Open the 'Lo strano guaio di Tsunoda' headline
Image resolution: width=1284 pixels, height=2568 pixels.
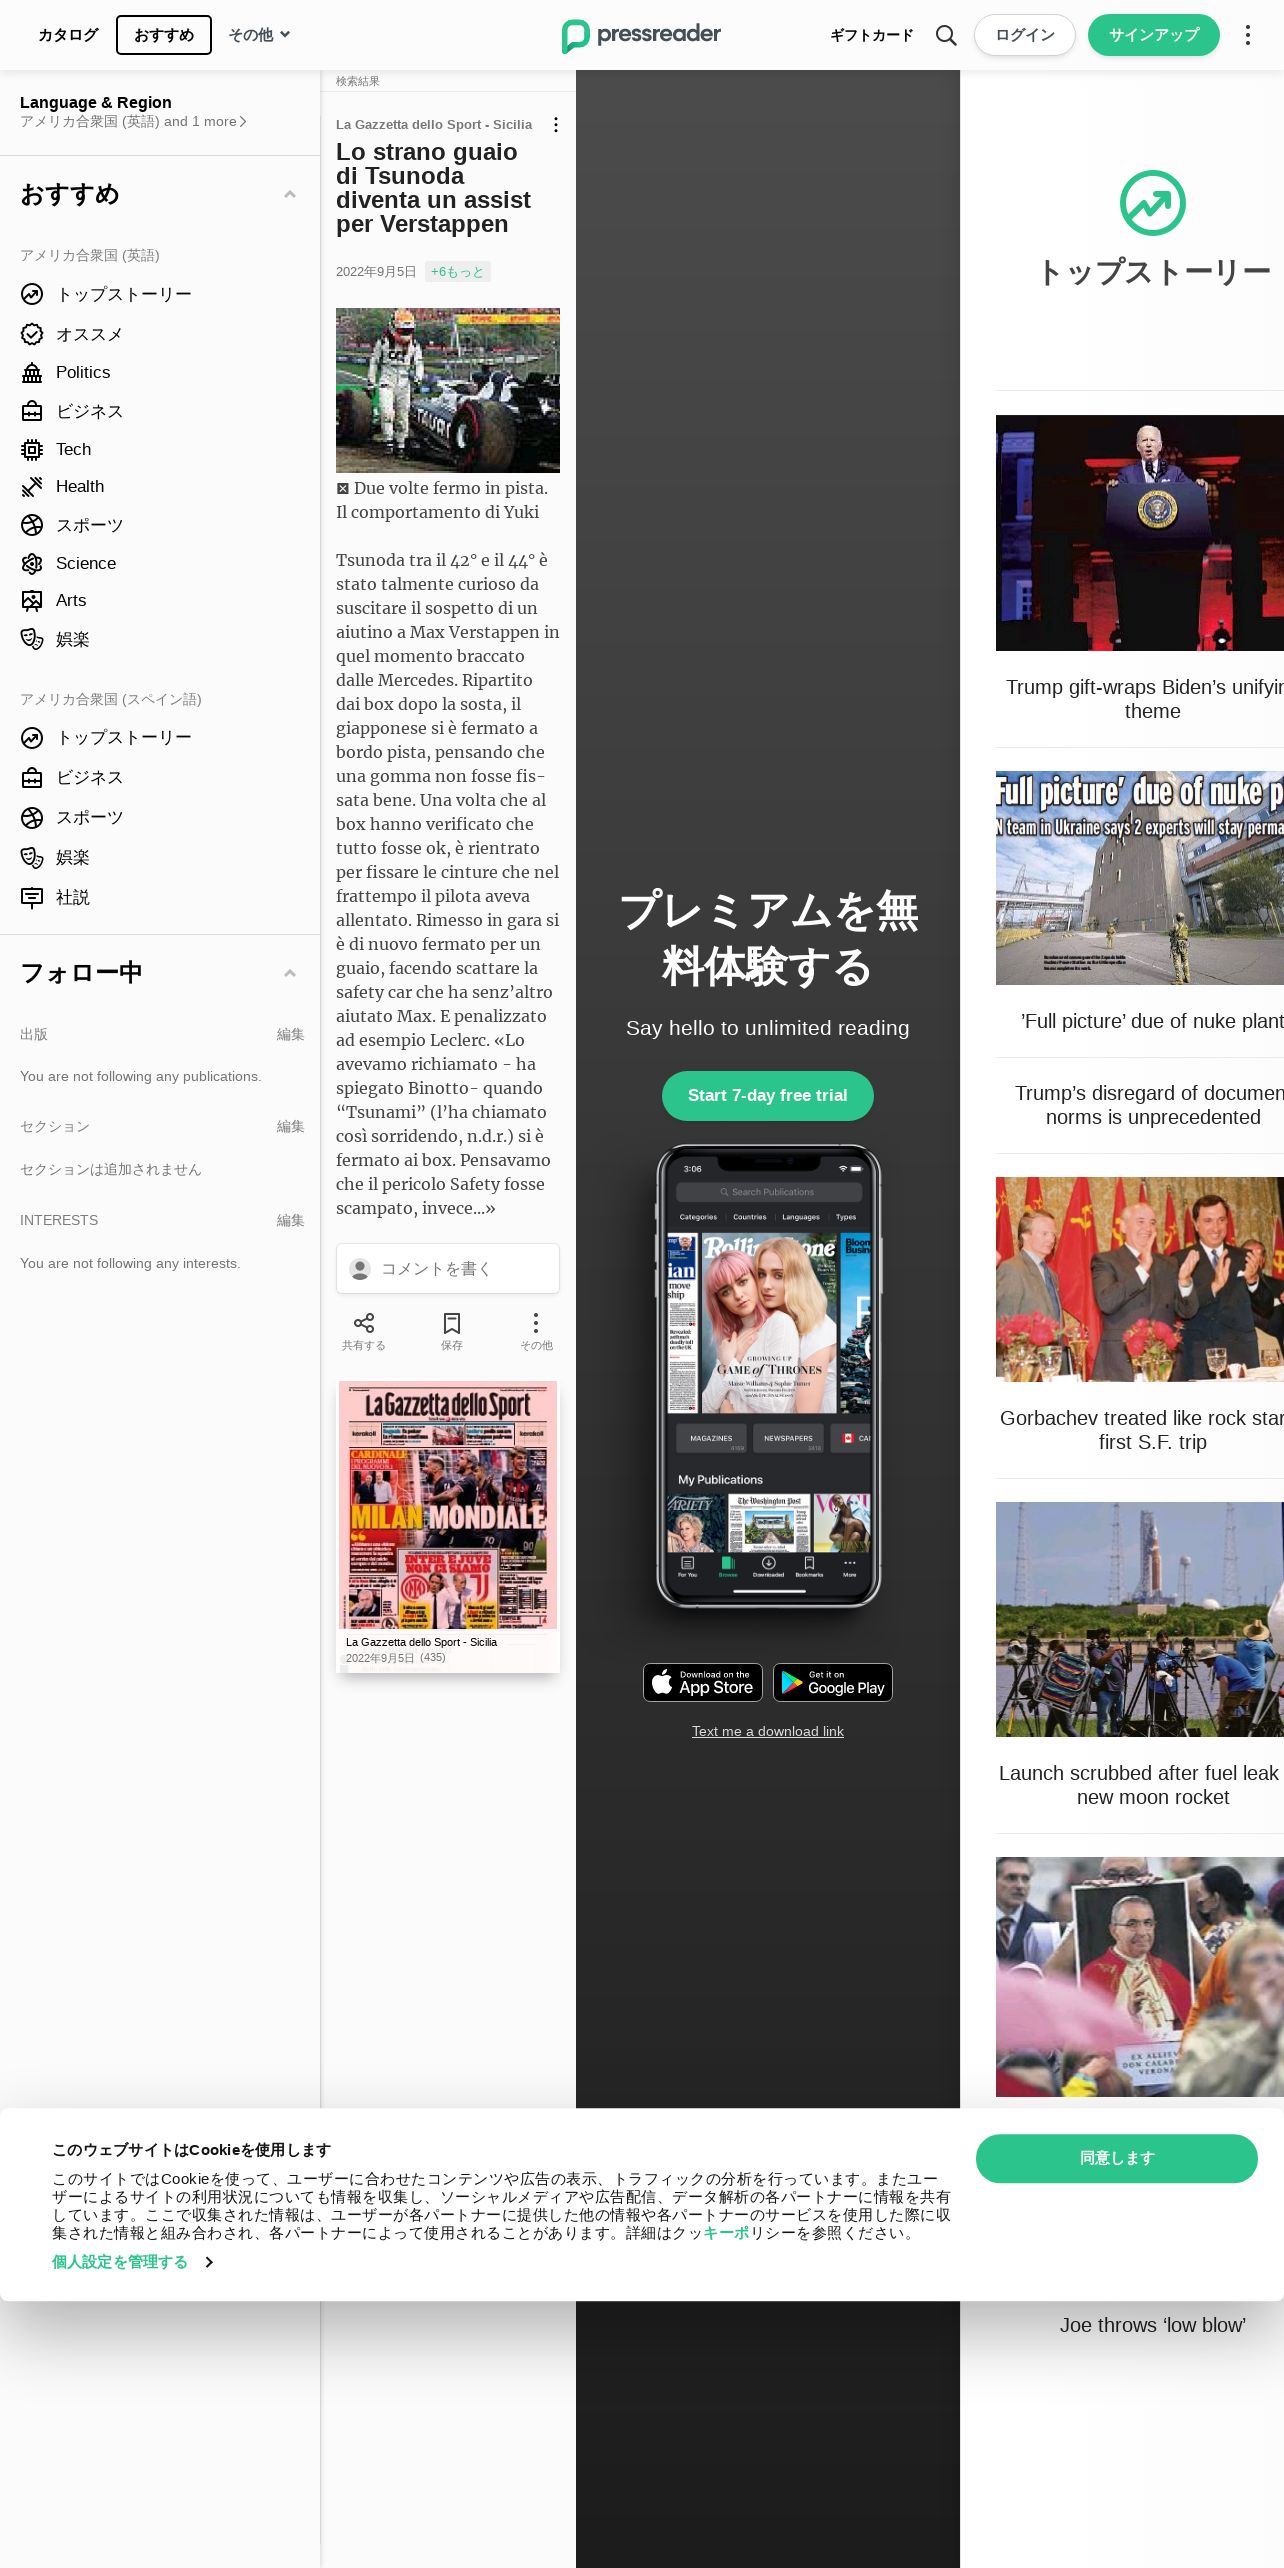pos(433,188)
